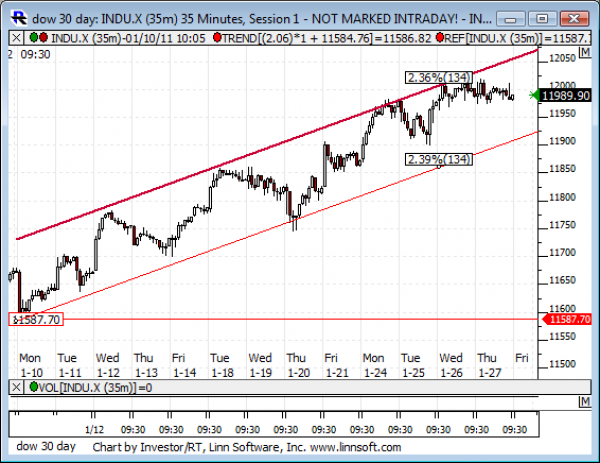Click the M button on price scale

click(584, 52)
